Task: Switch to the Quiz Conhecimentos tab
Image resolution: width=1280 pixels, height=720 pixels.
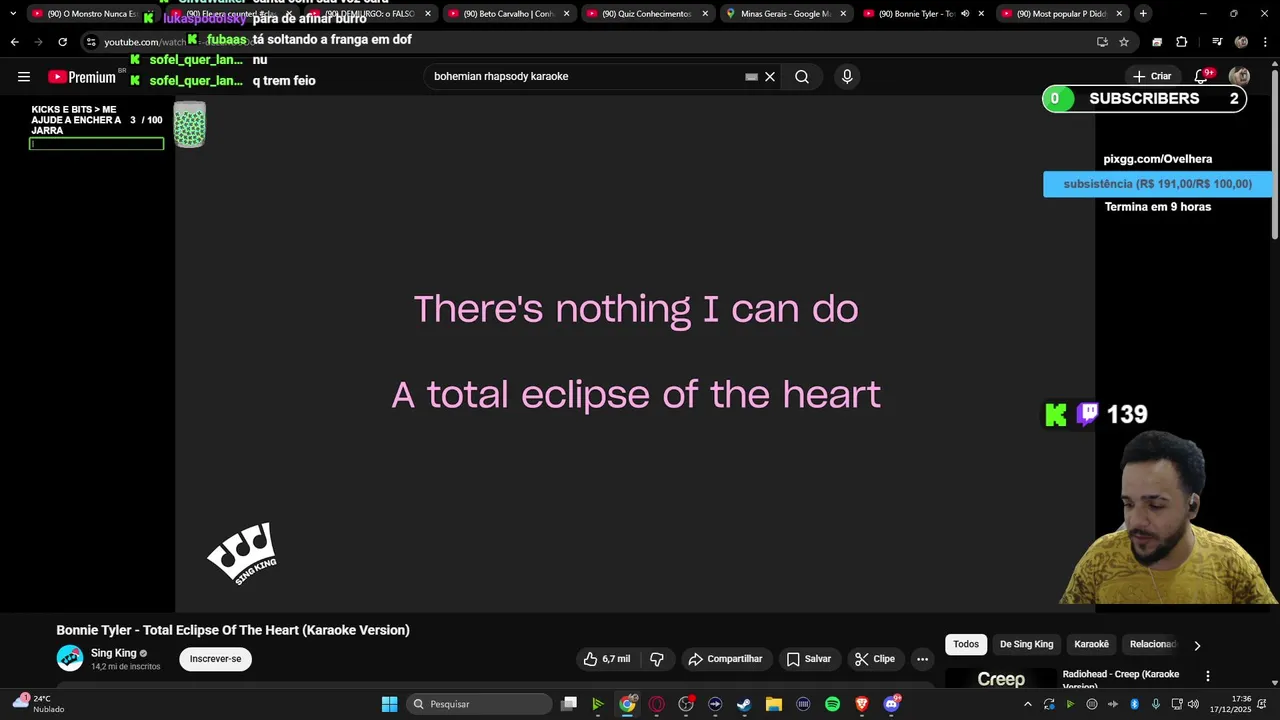Action: 646,14
